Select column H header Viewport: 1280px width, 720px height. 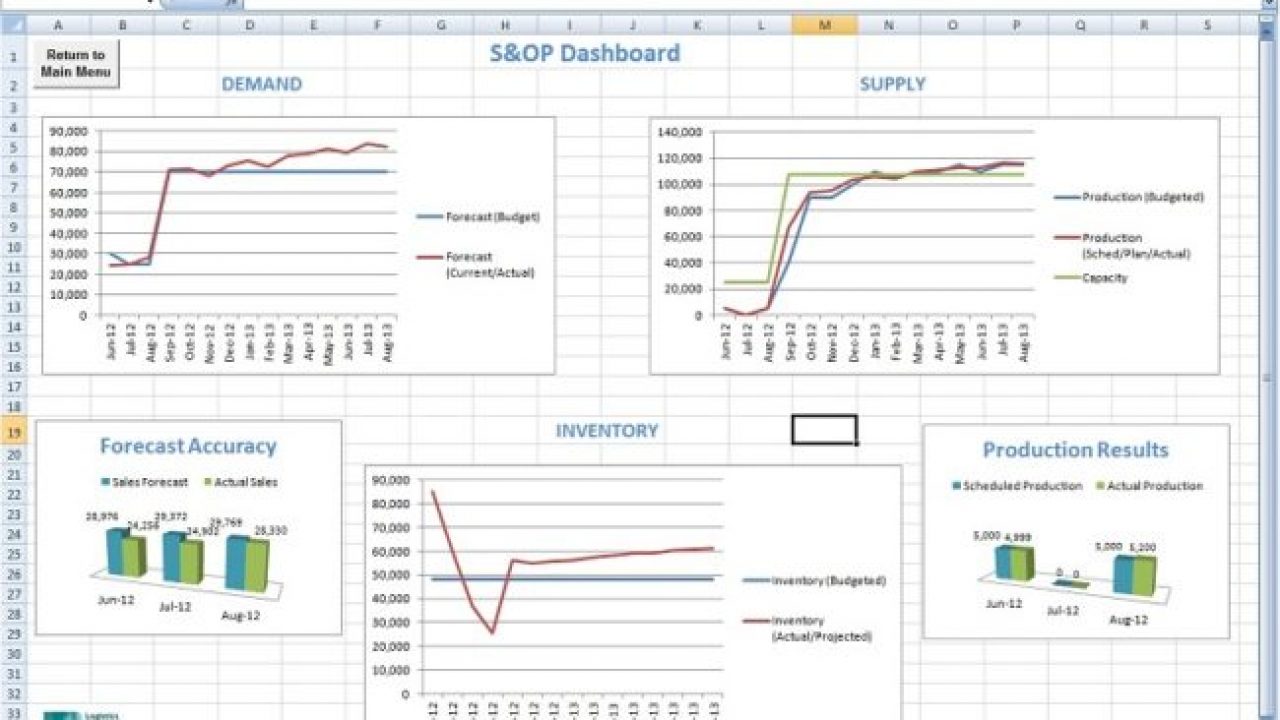pos(505,25)
